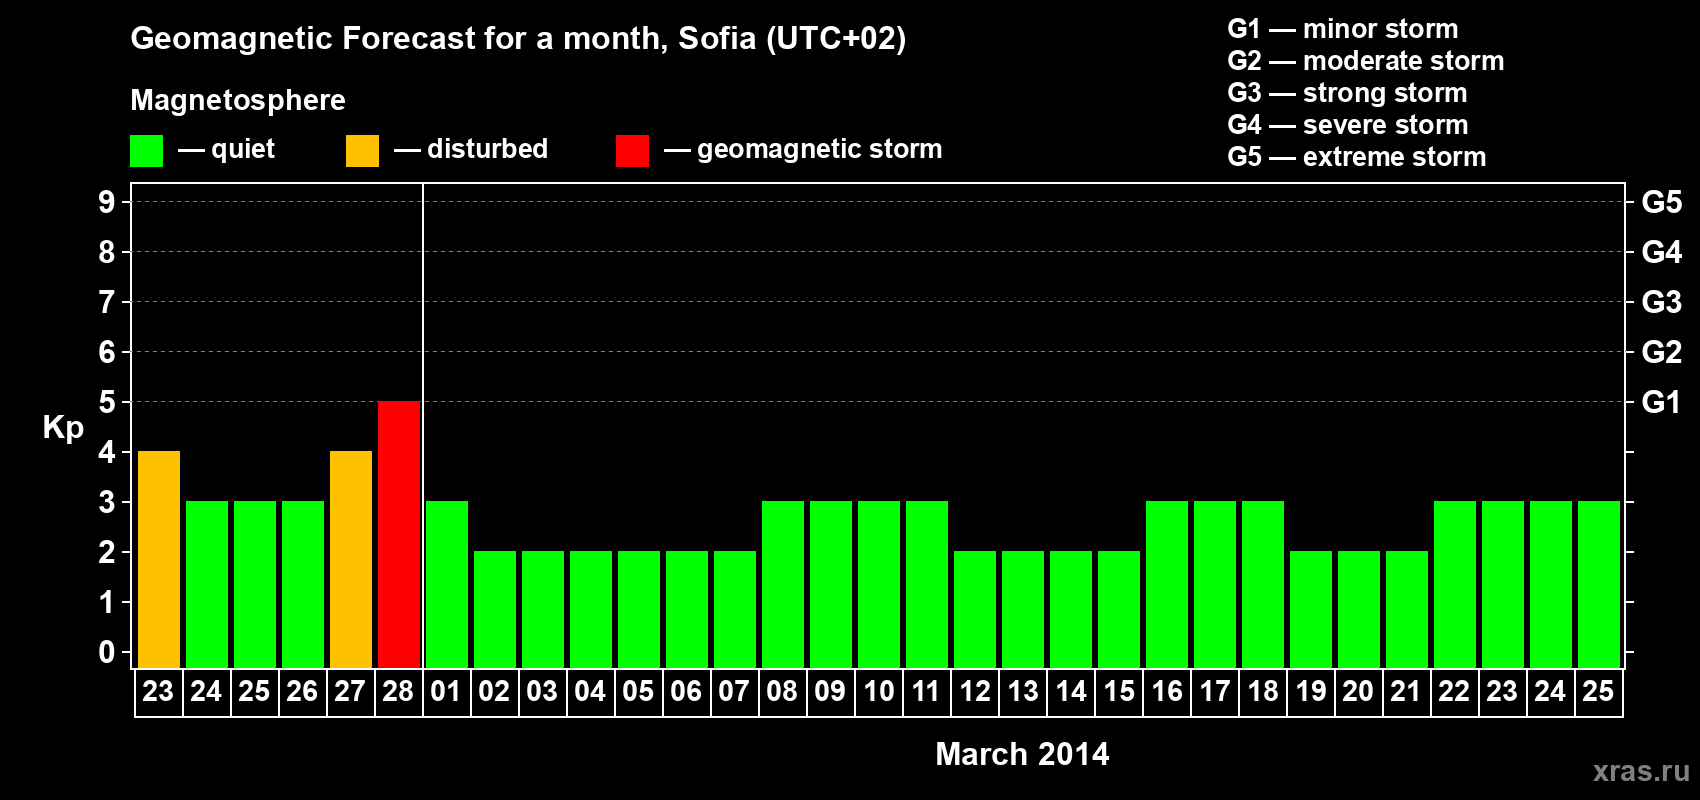
Task: Click the Kp axis value 0
Action: pos(107,652)
